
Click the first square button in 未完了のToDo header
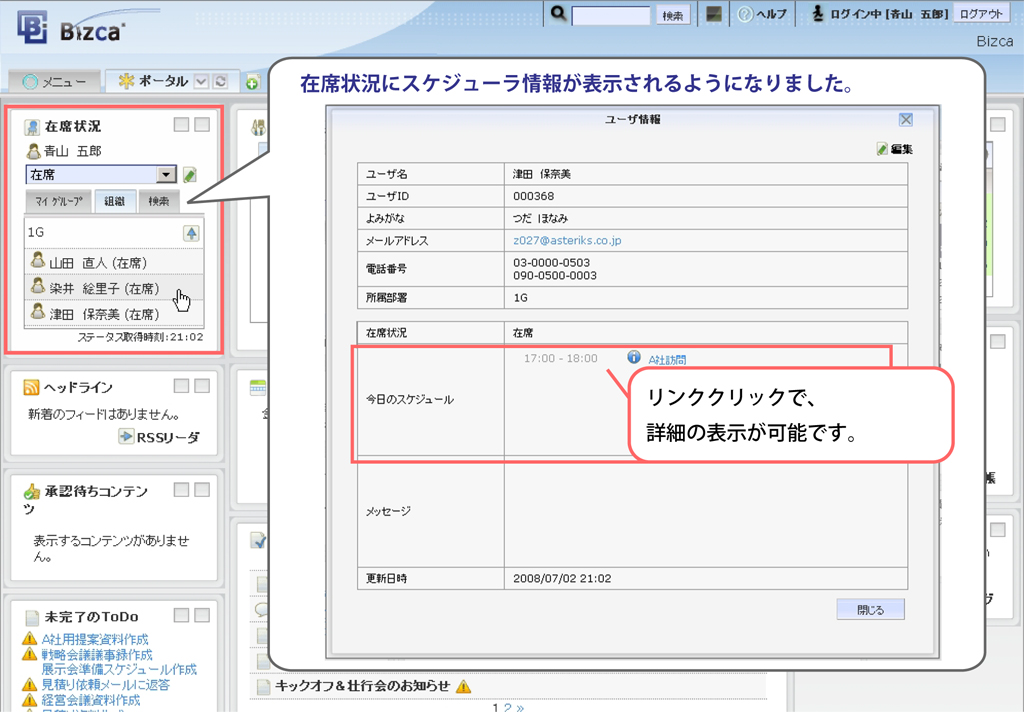182,615
